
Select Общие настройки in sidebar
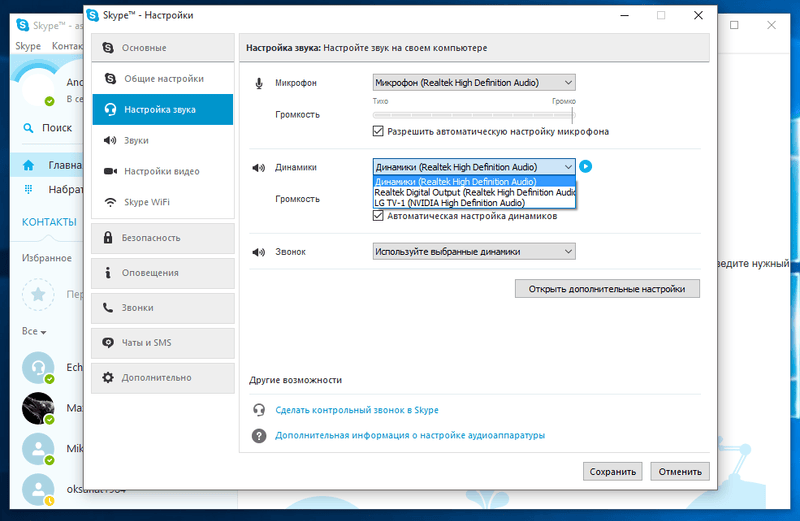point(163,79)
